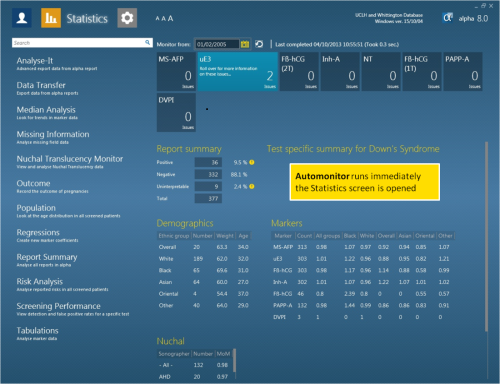500x384 pixels.
Task: Click the alpha logo icon
Action: tap(447, 18)
